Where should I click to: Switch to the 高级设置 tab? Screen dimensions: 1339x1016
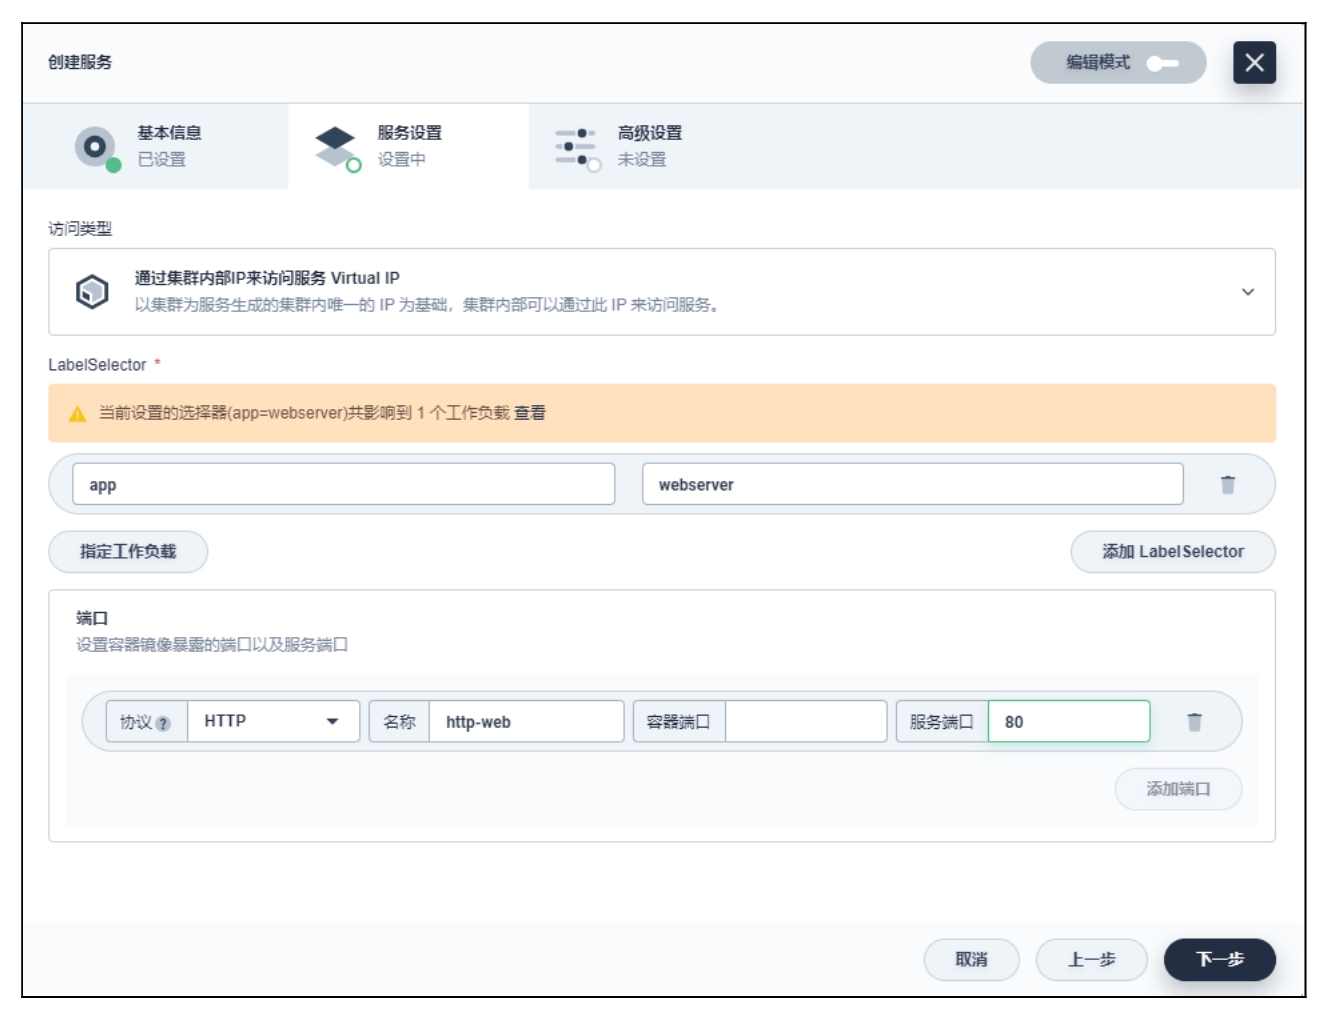pos(648,147)
